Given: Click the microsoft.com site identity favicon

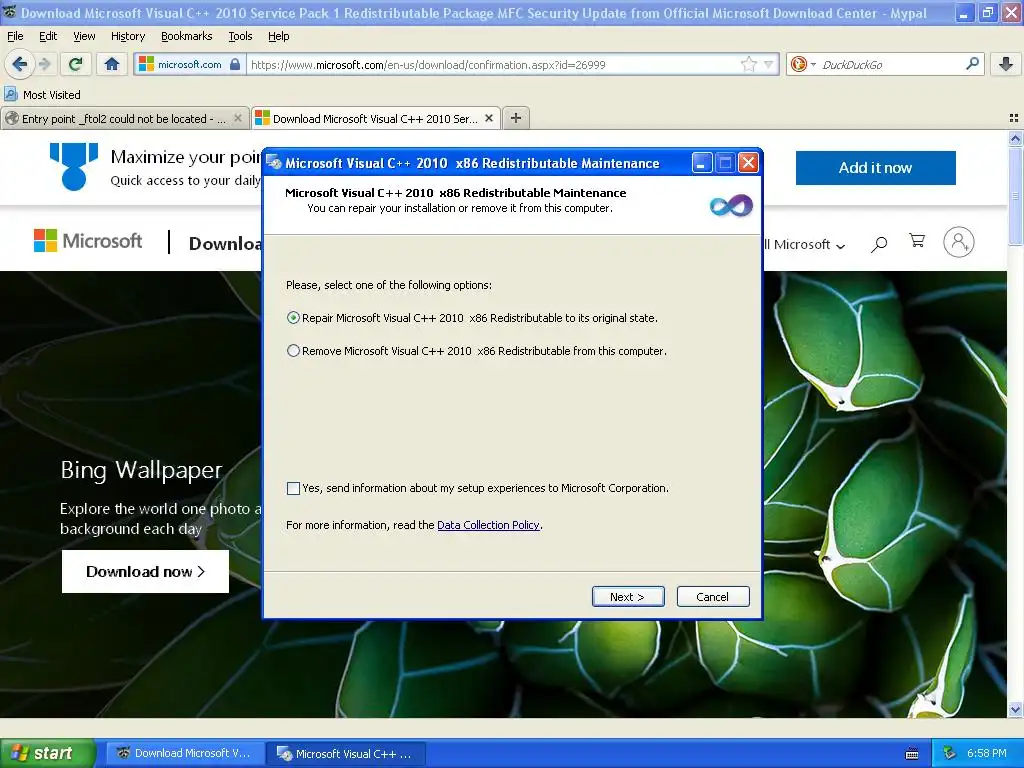Looking at the screenshot, I should pyautogui.click(x=146, y=64).
